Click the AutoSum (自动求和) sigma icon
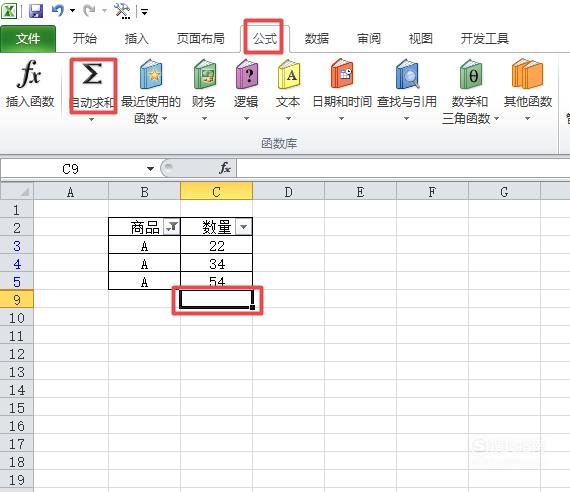The width and height of the screenshot is (570, 492). (x=92, y=74)
